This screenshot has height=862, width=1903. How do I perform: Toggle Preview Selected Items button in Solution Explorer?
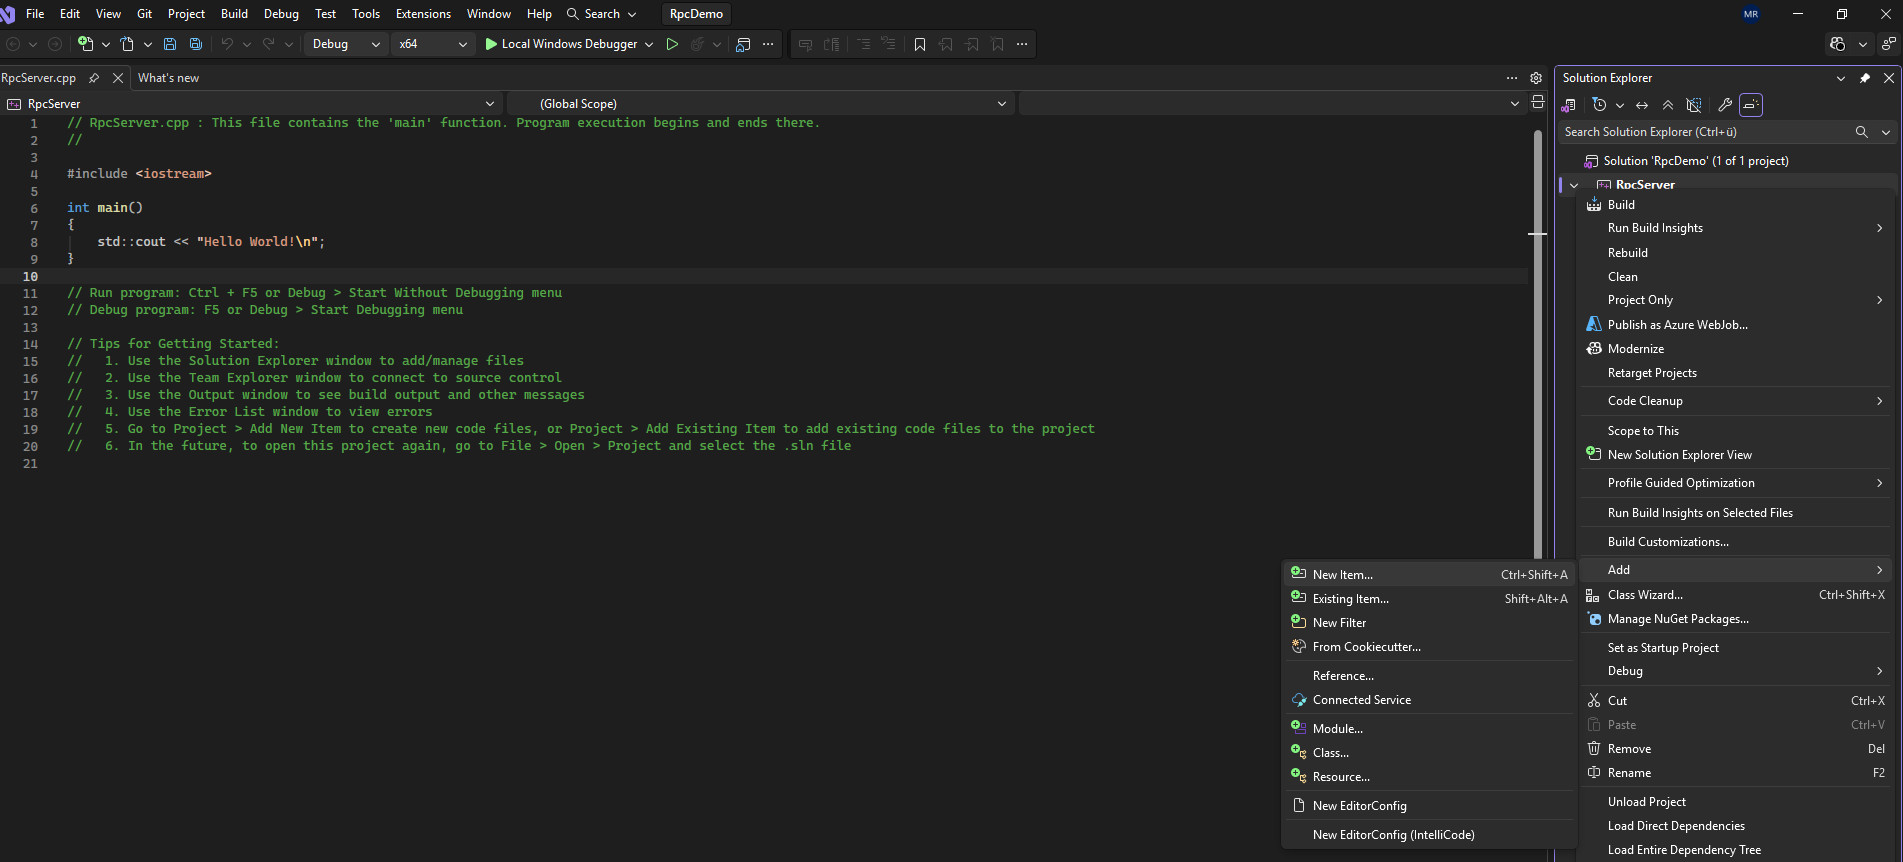click(1751, 105)
